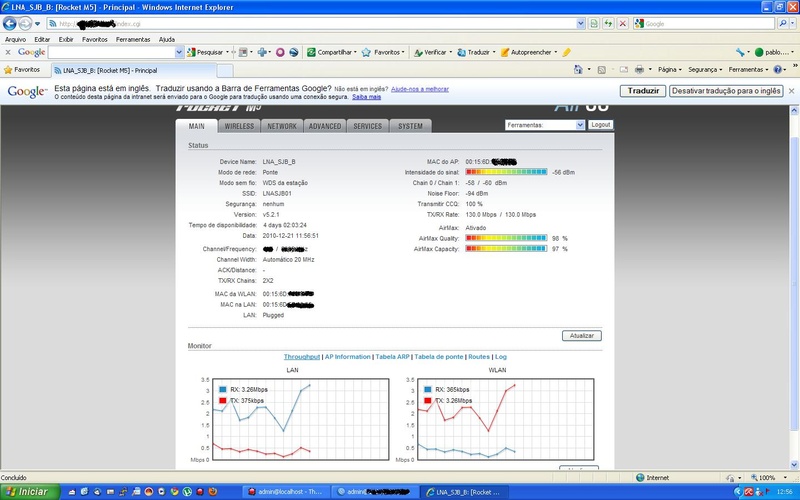800x500 pixels.
Task: Click the AirMax Quality bar
Action: click(506, 238)
